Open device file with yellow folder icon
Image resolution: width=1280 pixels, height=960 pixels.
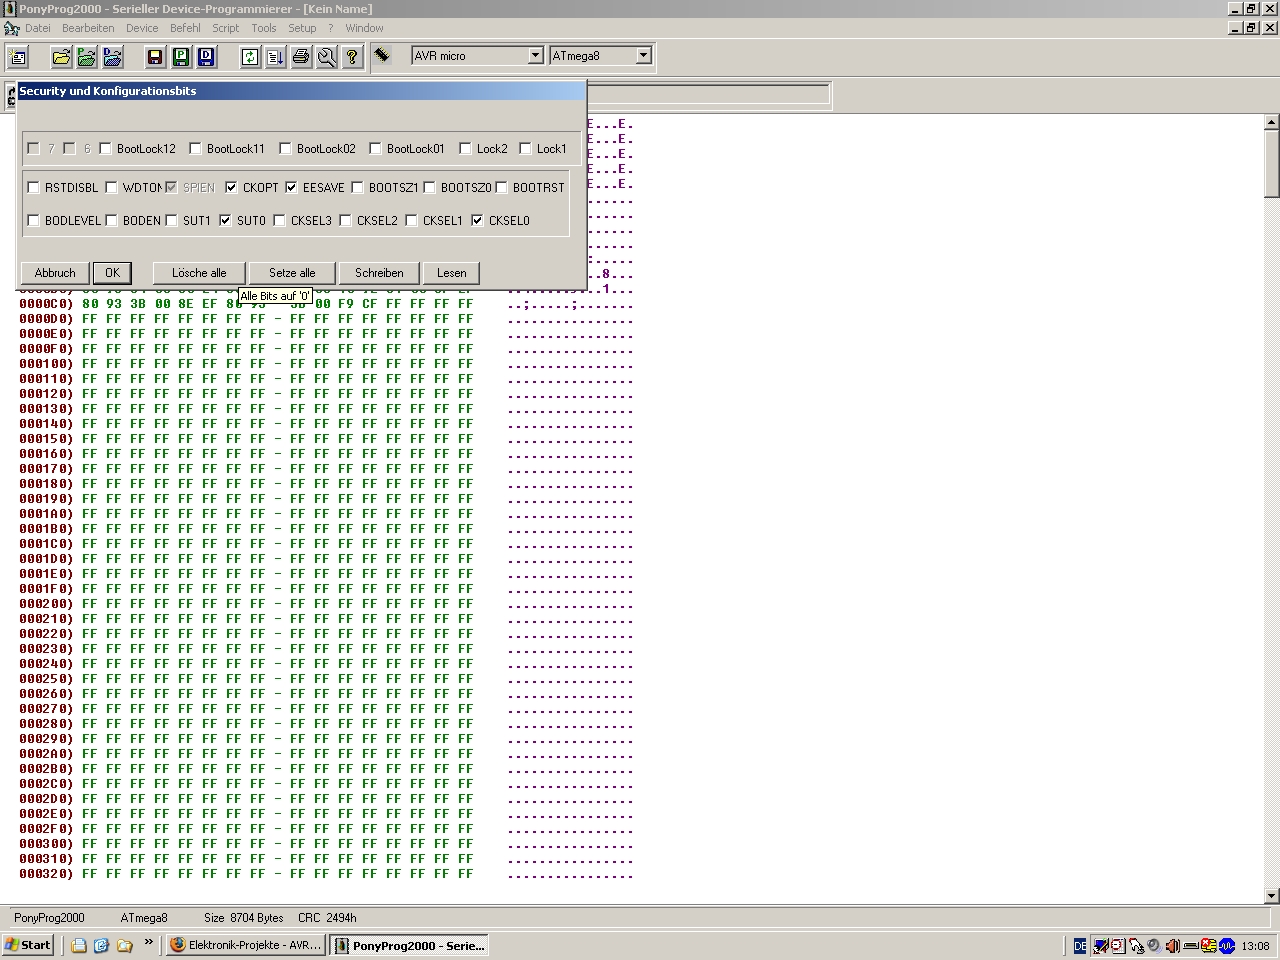coord(61,57)
